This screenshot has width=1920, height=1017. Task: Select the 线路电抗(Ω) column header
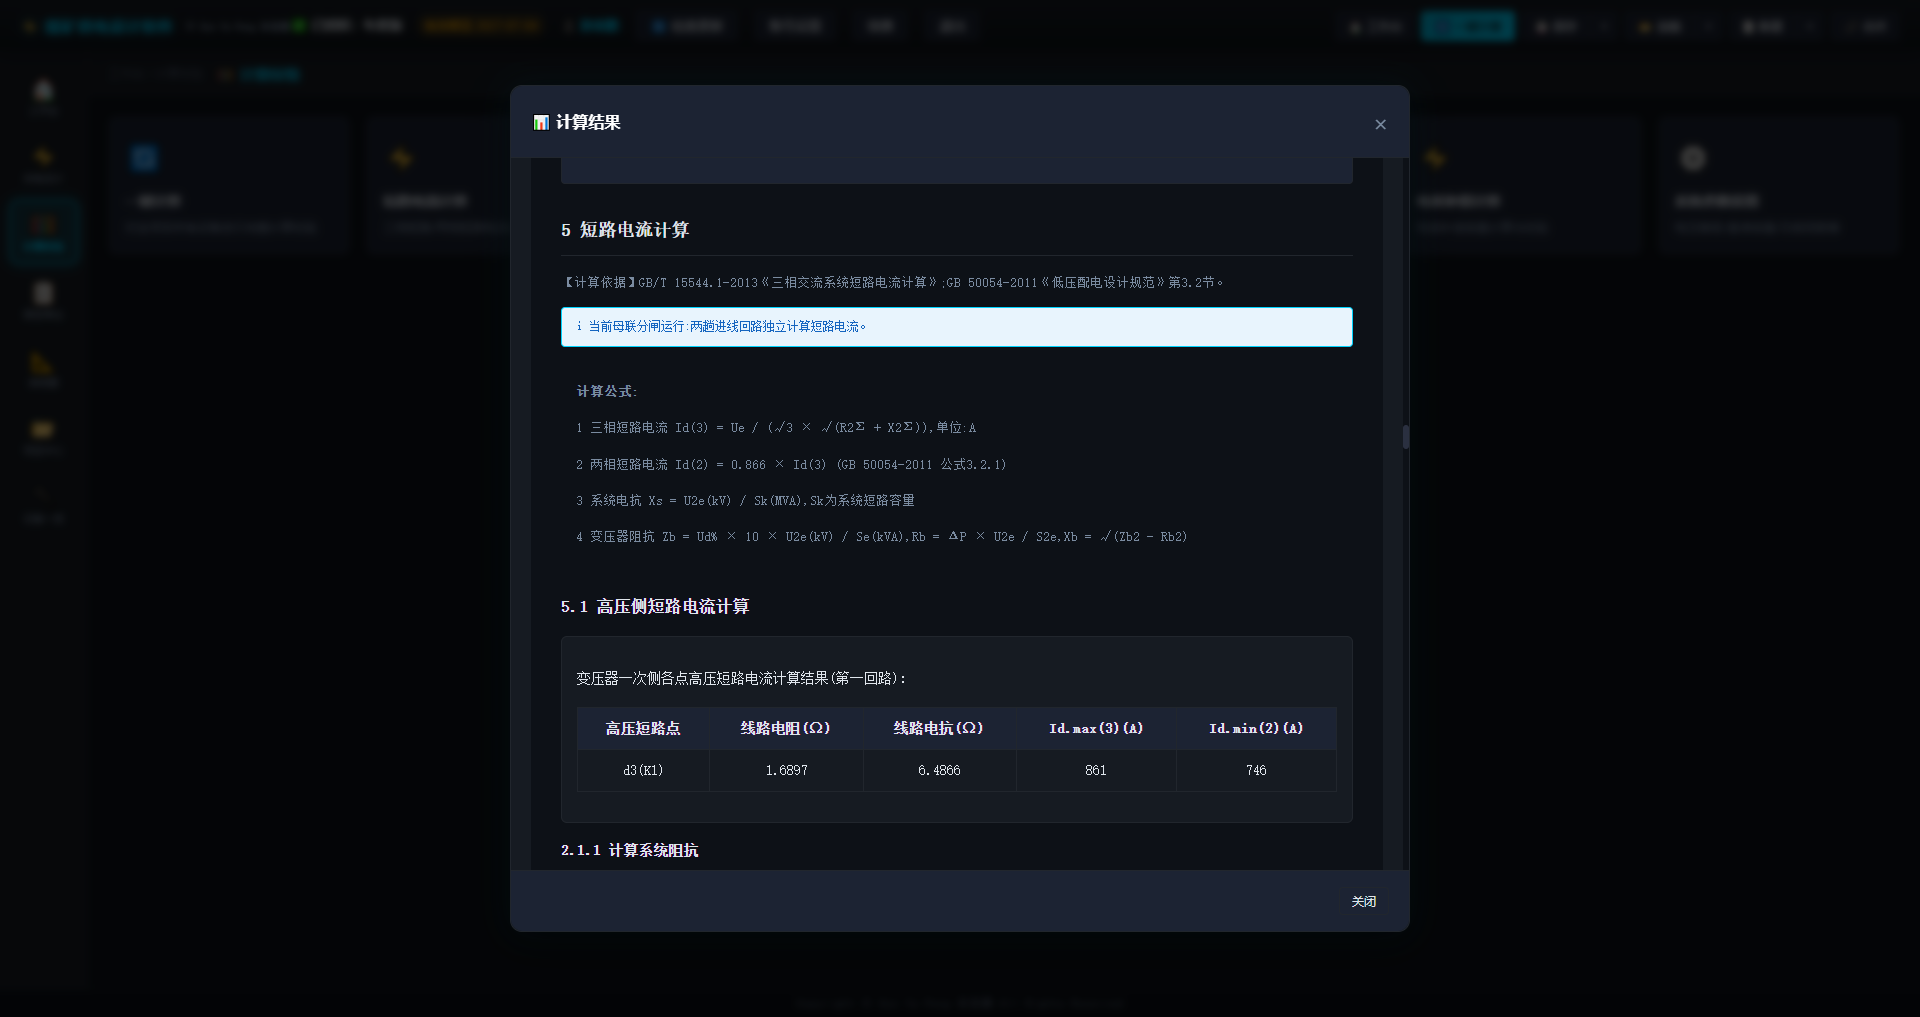(939, 728)
